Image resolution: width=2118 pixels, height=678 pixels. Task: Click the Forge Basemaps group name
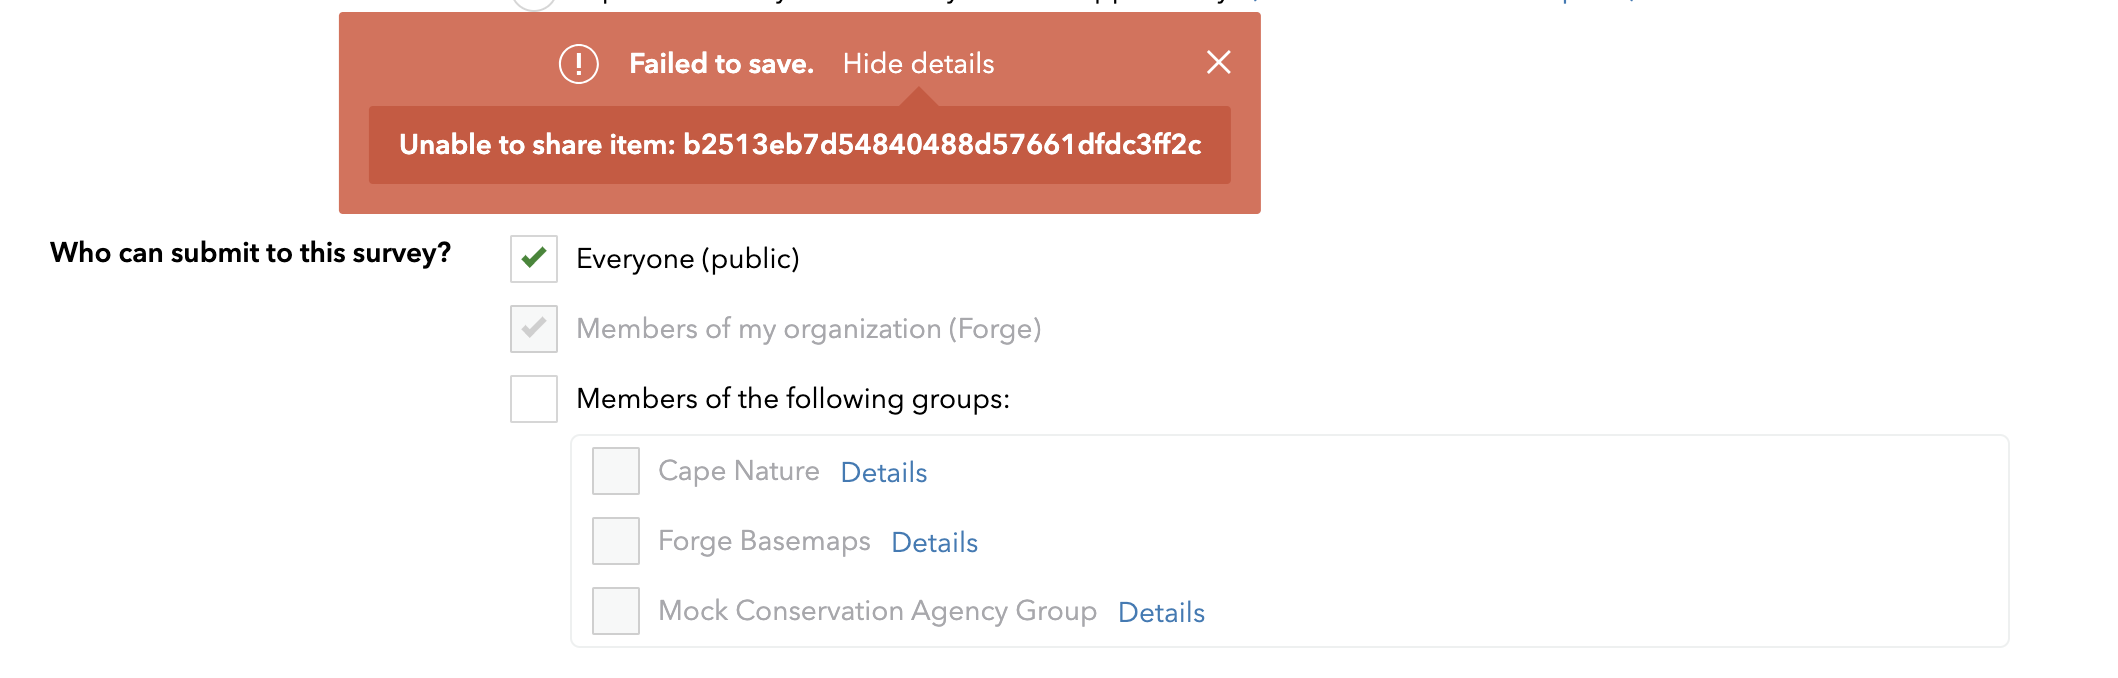(764, 541)
